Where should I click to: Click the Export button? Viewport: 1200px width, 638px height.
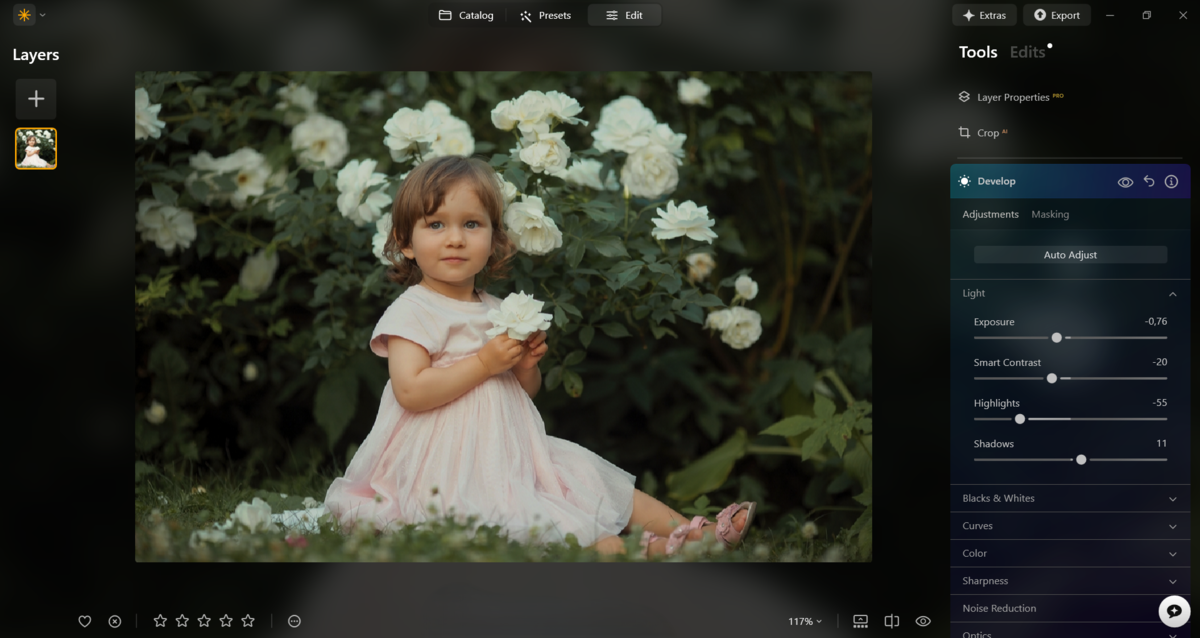point(1057,15)
